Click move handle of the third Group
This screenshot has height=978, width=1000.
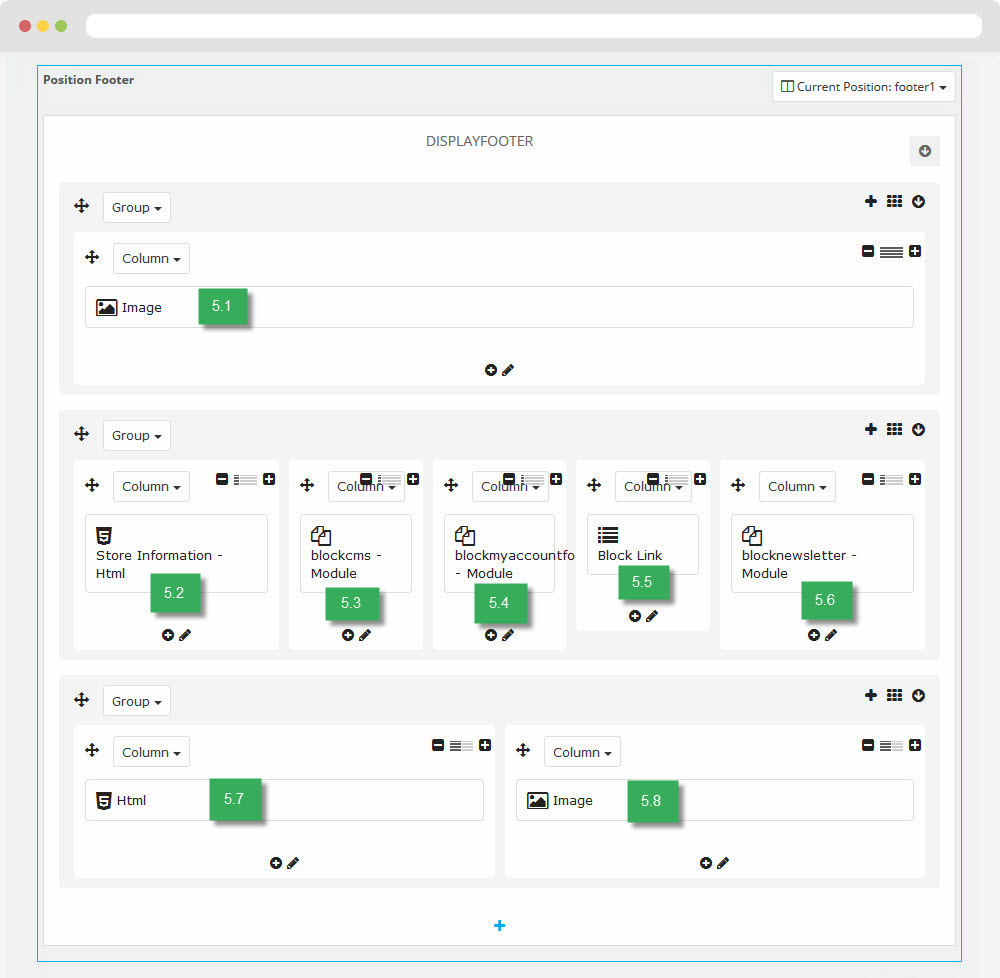point(82,700)
